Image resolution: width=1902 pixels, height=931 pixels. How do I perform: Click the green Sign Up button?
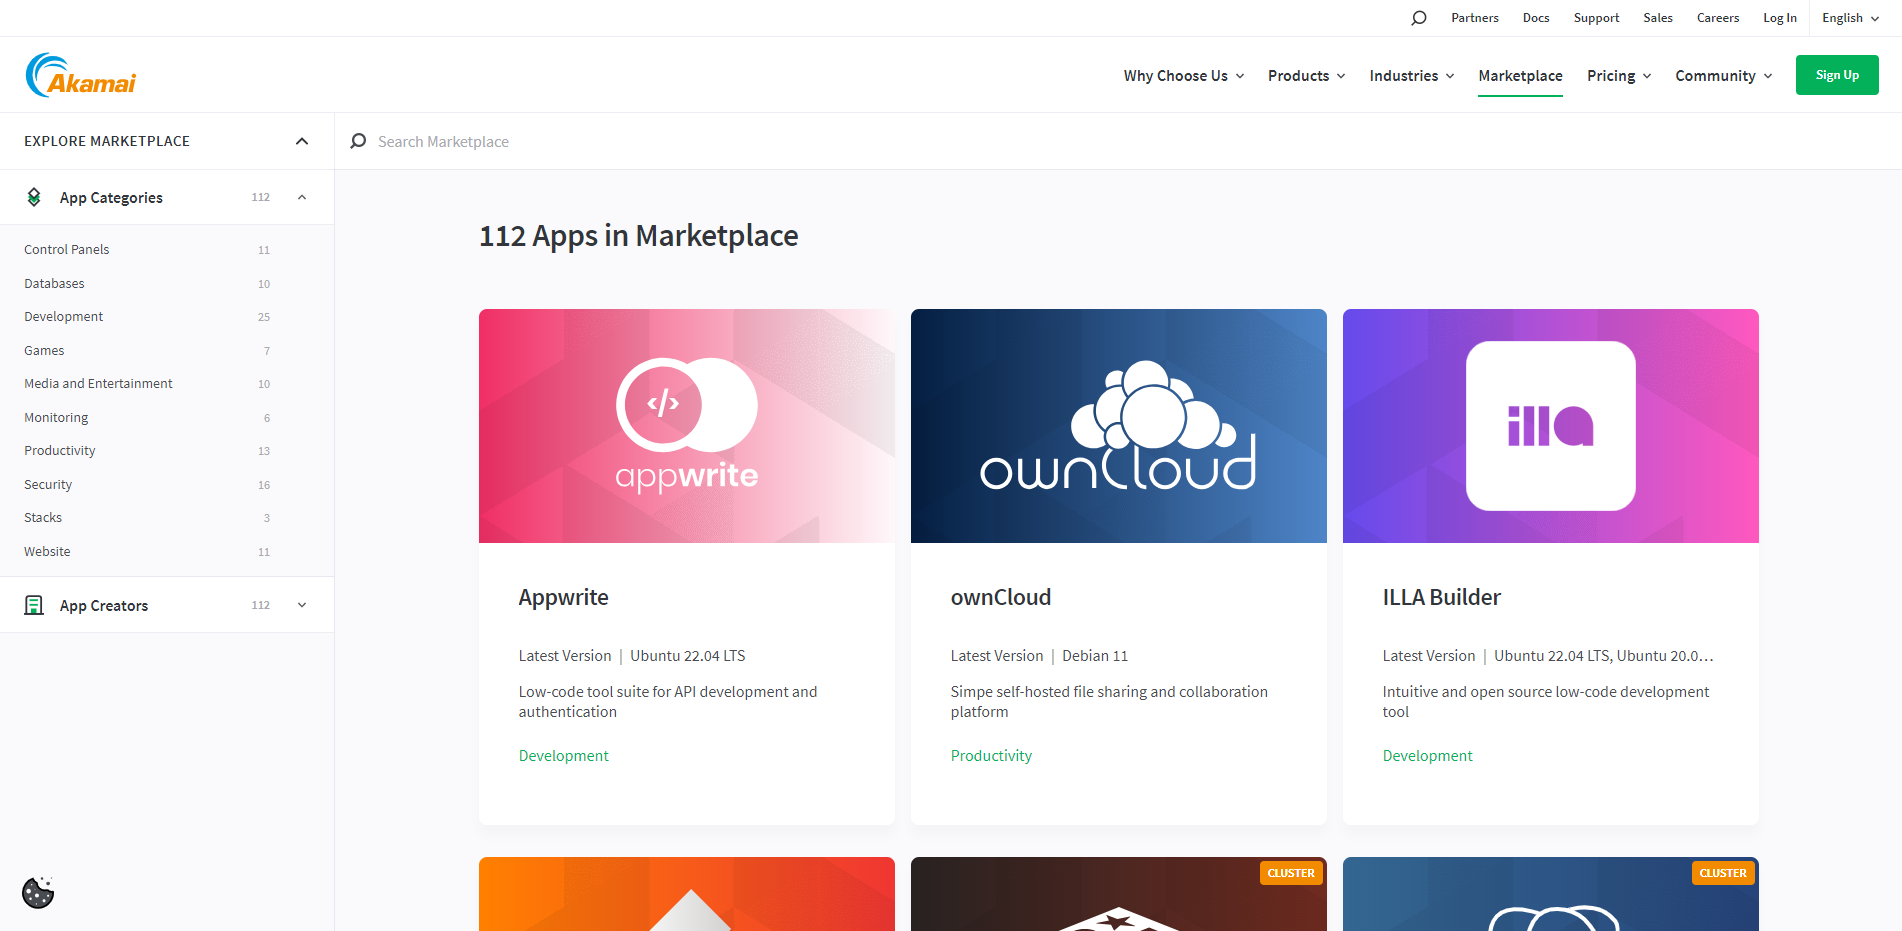tap(1837, 75)
